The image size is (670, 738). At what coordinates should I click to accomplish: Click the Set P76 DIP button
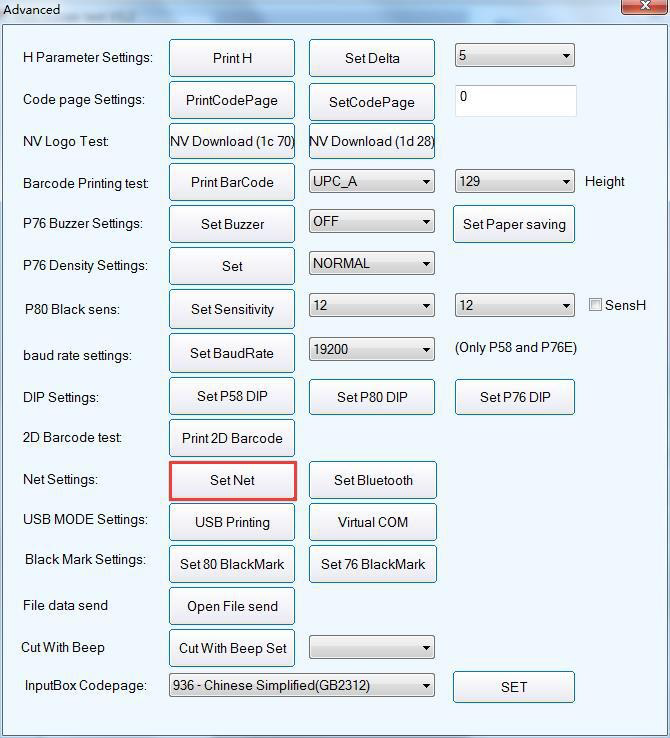click(x=515, y=397)
